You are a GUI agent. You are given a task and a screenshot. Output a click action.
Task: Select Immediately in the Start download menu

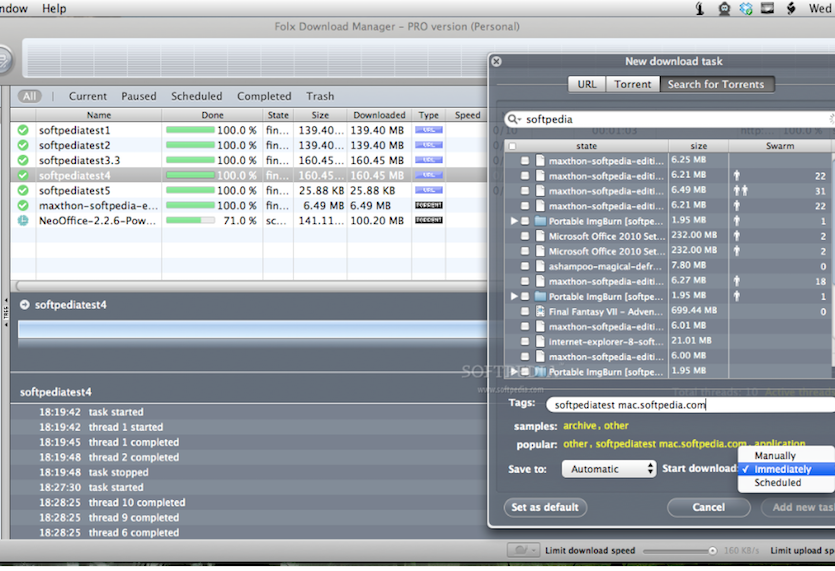786,469
